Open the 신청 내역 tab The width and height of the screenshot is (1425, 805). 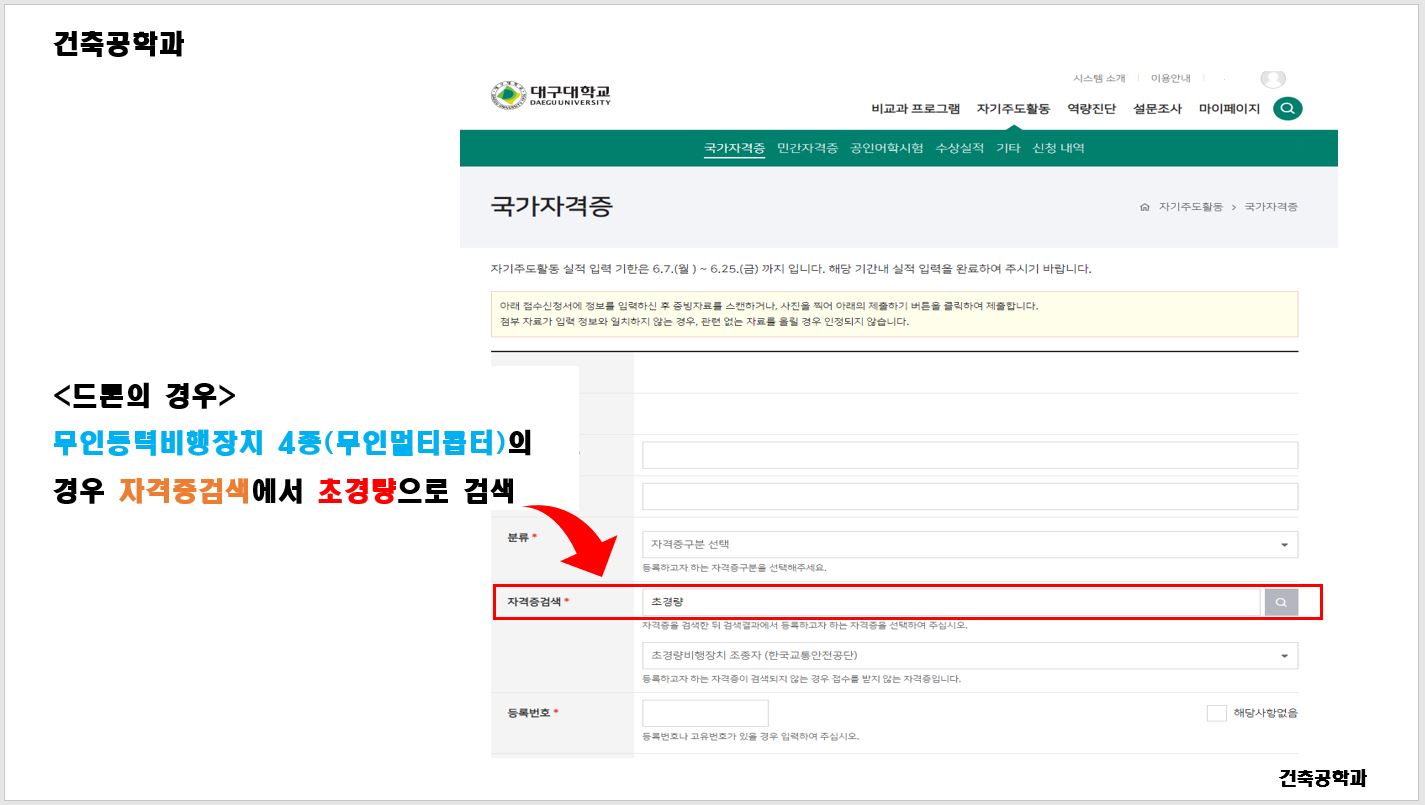[x=1058, y=148]
